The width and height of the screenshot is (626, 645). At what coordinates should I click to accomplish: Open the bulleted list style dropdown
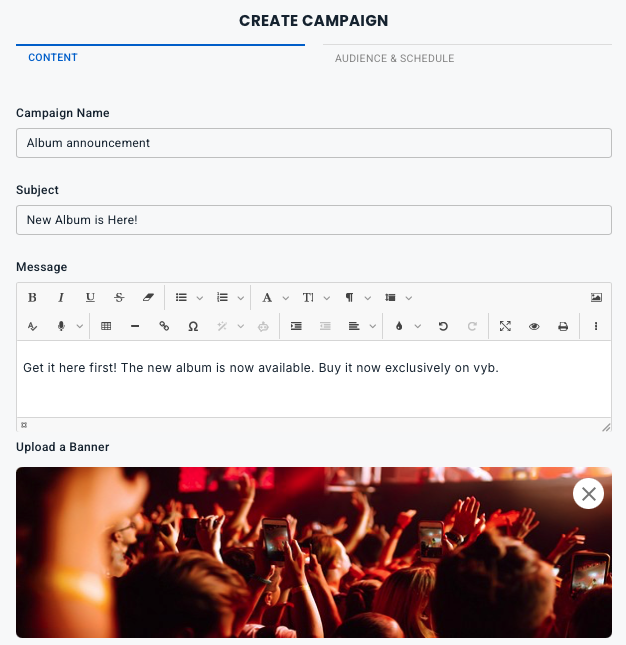click(x=200, y=297)
